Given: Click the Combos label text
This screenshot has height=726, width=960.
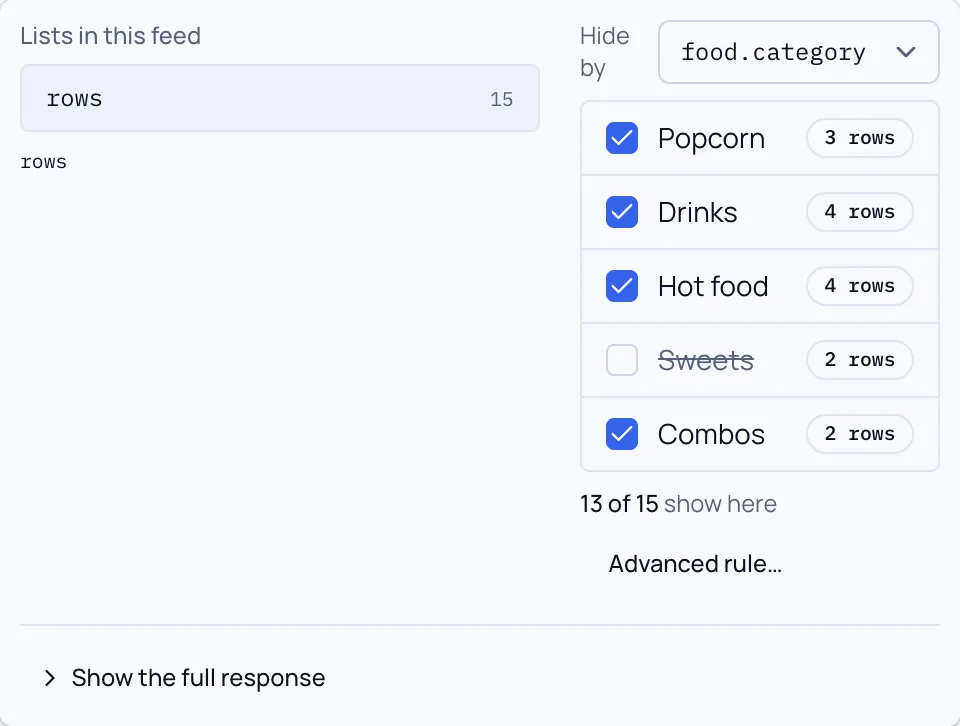Looking at the screenshot, I should tap(711, 434).
